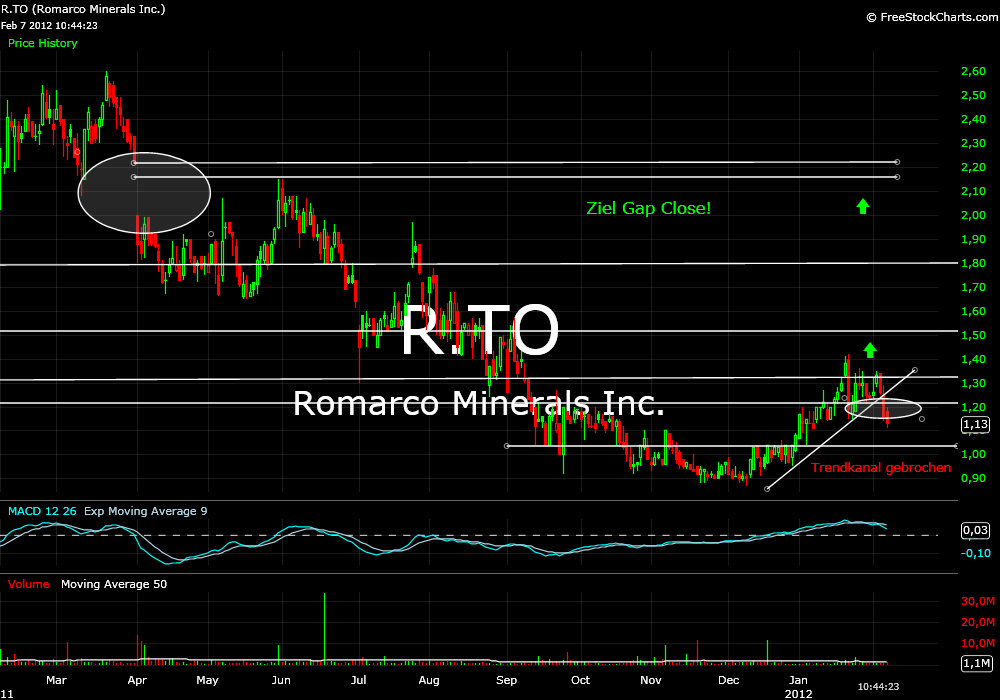
Task: Select the MACD 12 26 indicator label
Action: pos(42,511)
